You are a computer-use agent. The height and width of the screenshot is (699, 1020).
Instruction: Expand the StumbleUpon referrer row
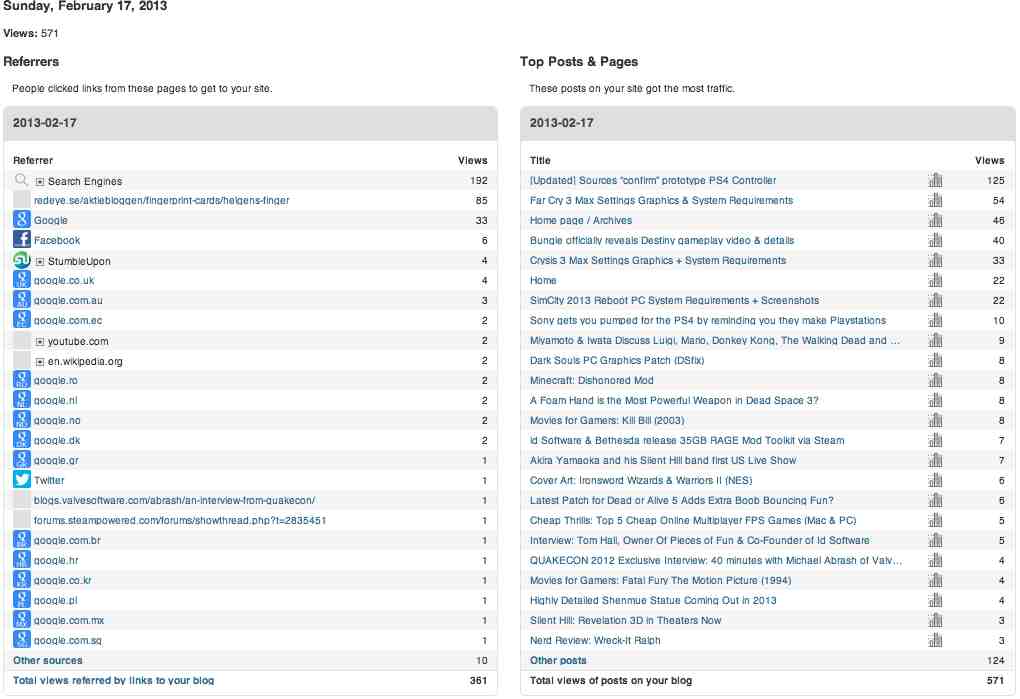pos(40,261)
